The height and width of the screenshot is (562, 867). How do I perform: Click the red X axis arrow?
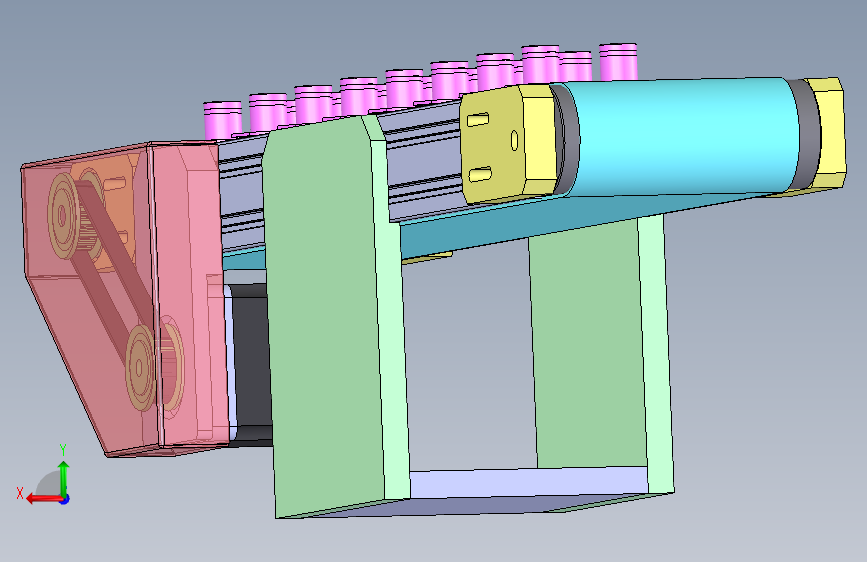tap(43, 499)
